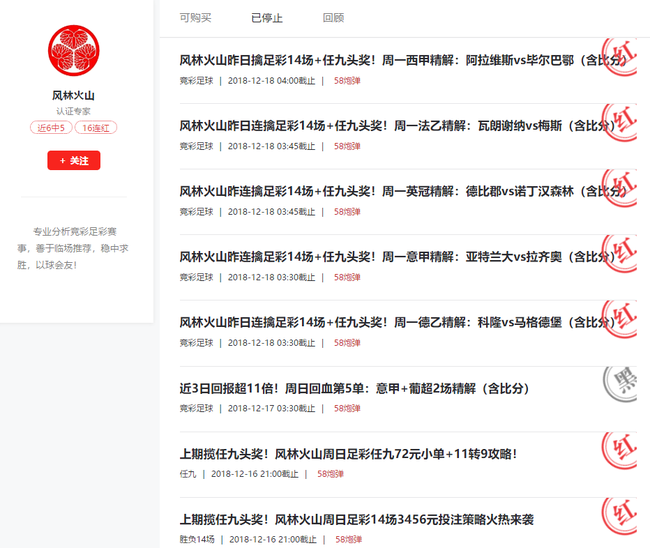Open the 瓦朗谢纳vs梅斯 法乙 article
Viewport: 650px width, 548px height.
(397, 126)
